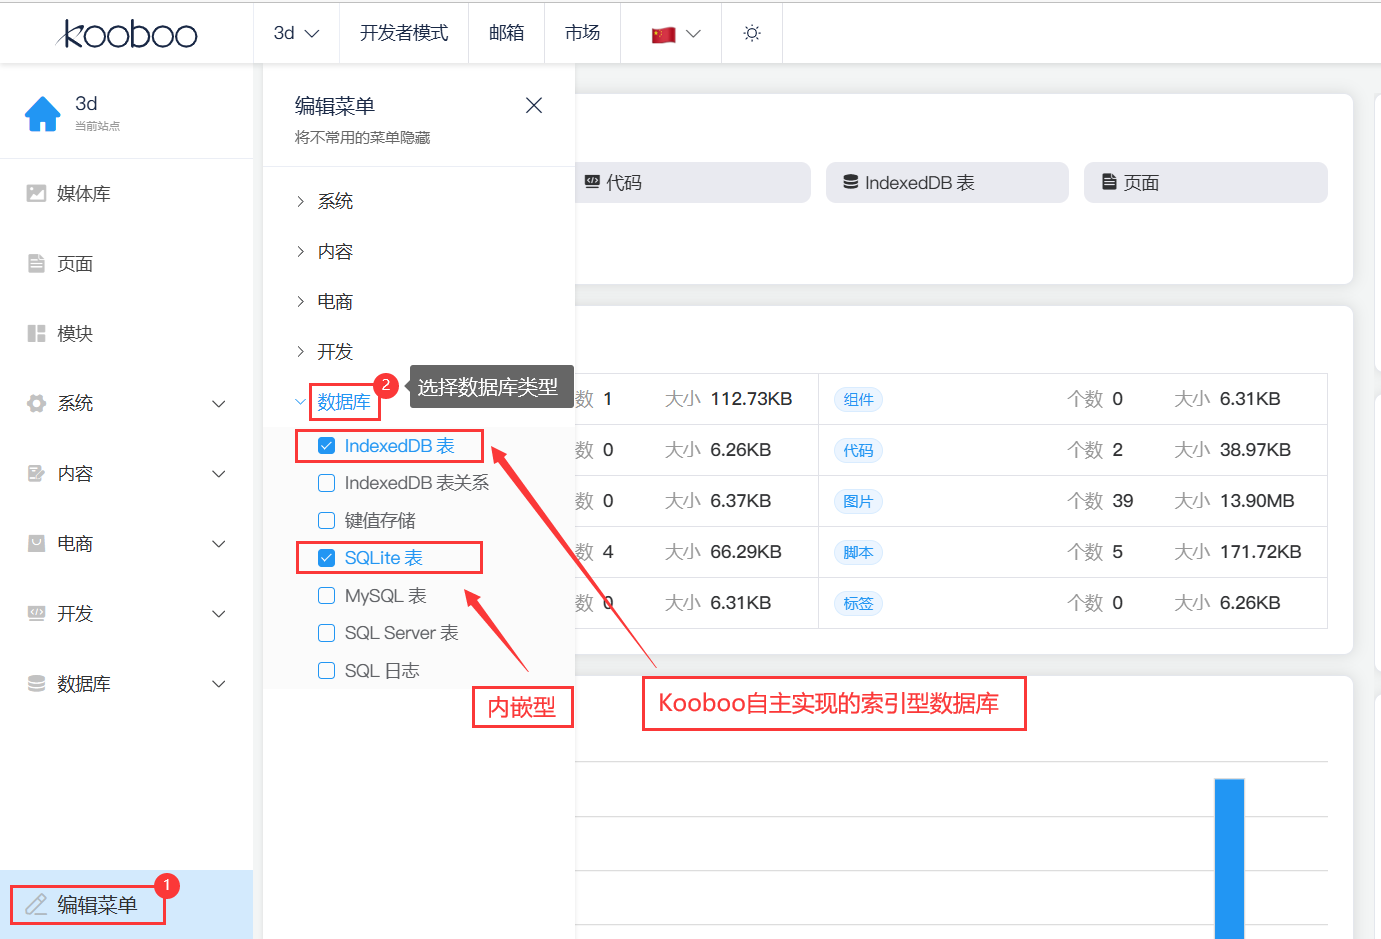1381x939 pixels.
Task: Open the 页面 shortcut card
Action: pyautogui.click(x=1205, y=182)
